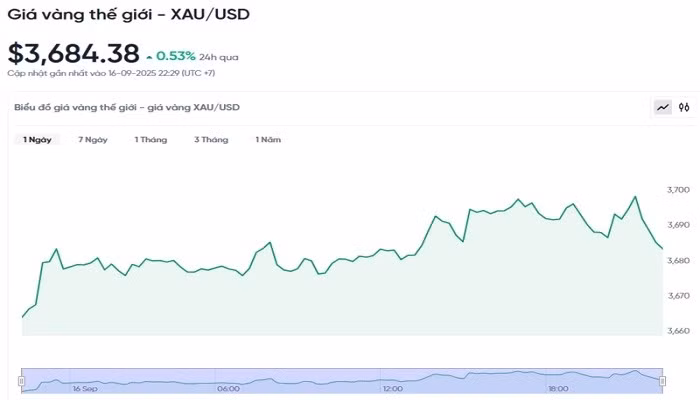Screen dimensions: 700x400
Task: Show the 3 Tháng price range
Action: coord(211,140)
